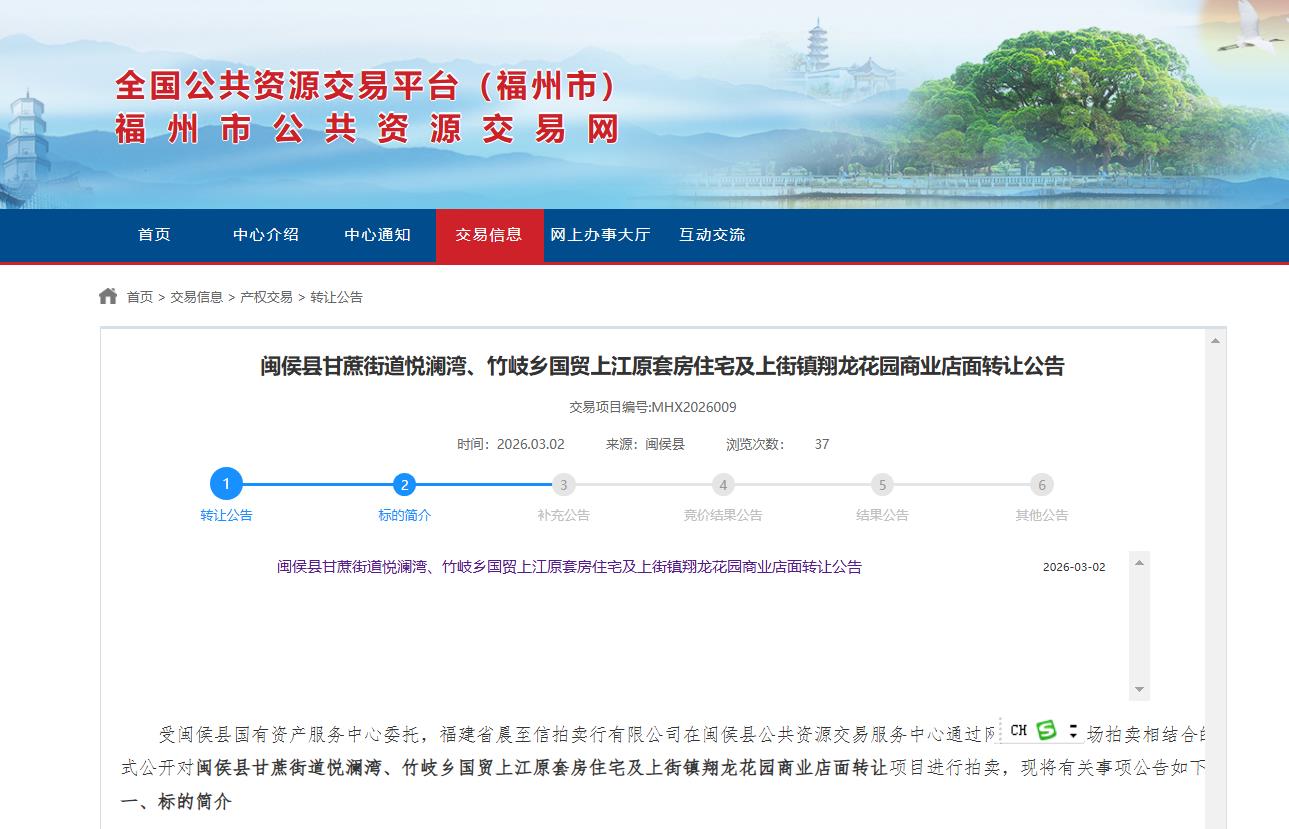Select step 6 circle 其他公告
Image resolution: width=1289 pixels, height=829 pixels.
[1042, 485]
